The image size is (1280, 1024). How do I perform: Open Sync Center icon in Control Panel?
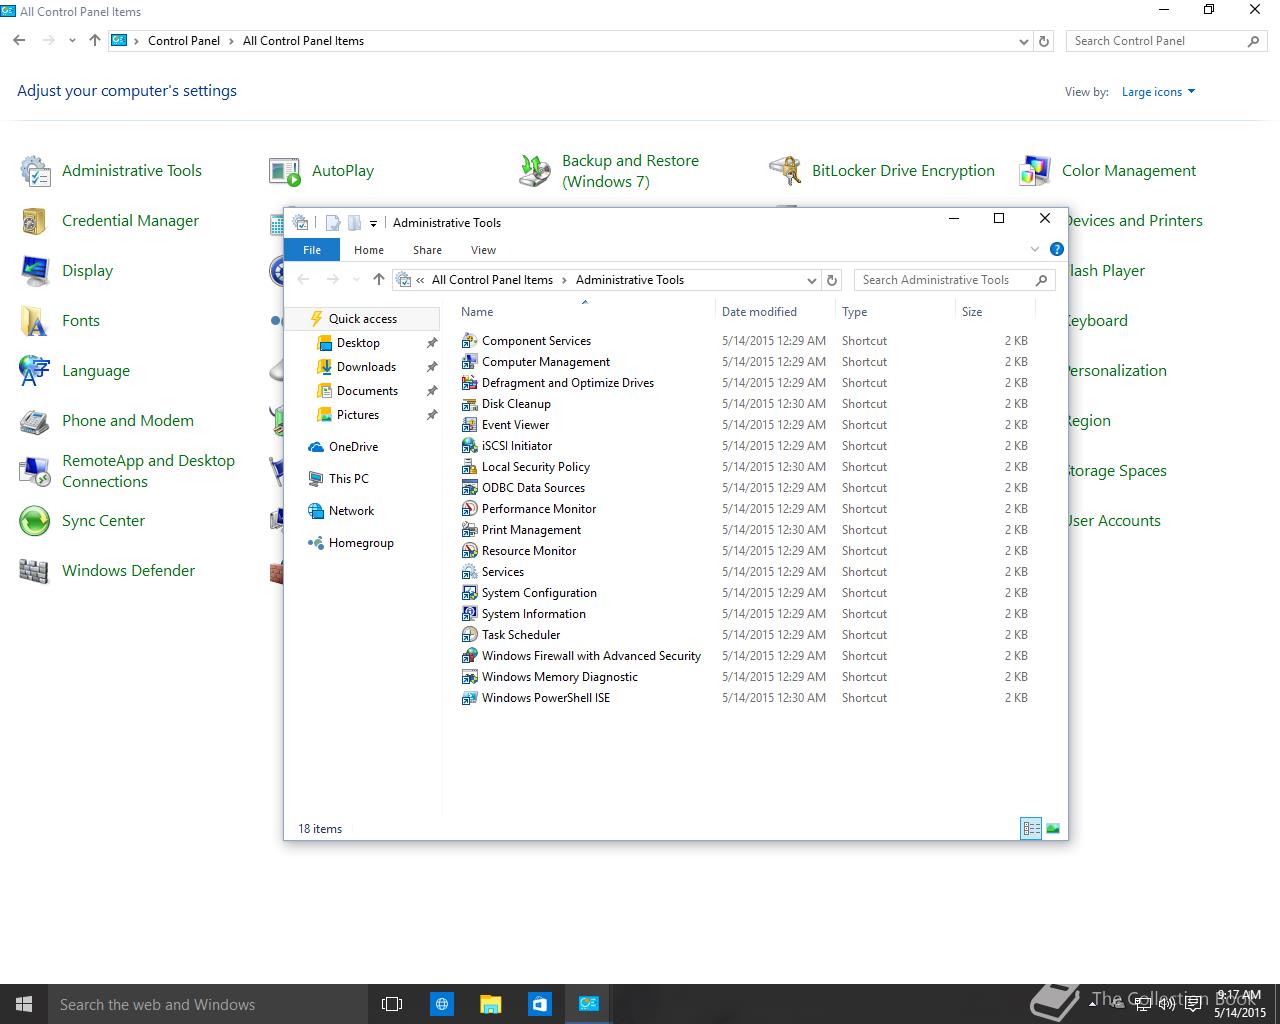tap(35, 521)
